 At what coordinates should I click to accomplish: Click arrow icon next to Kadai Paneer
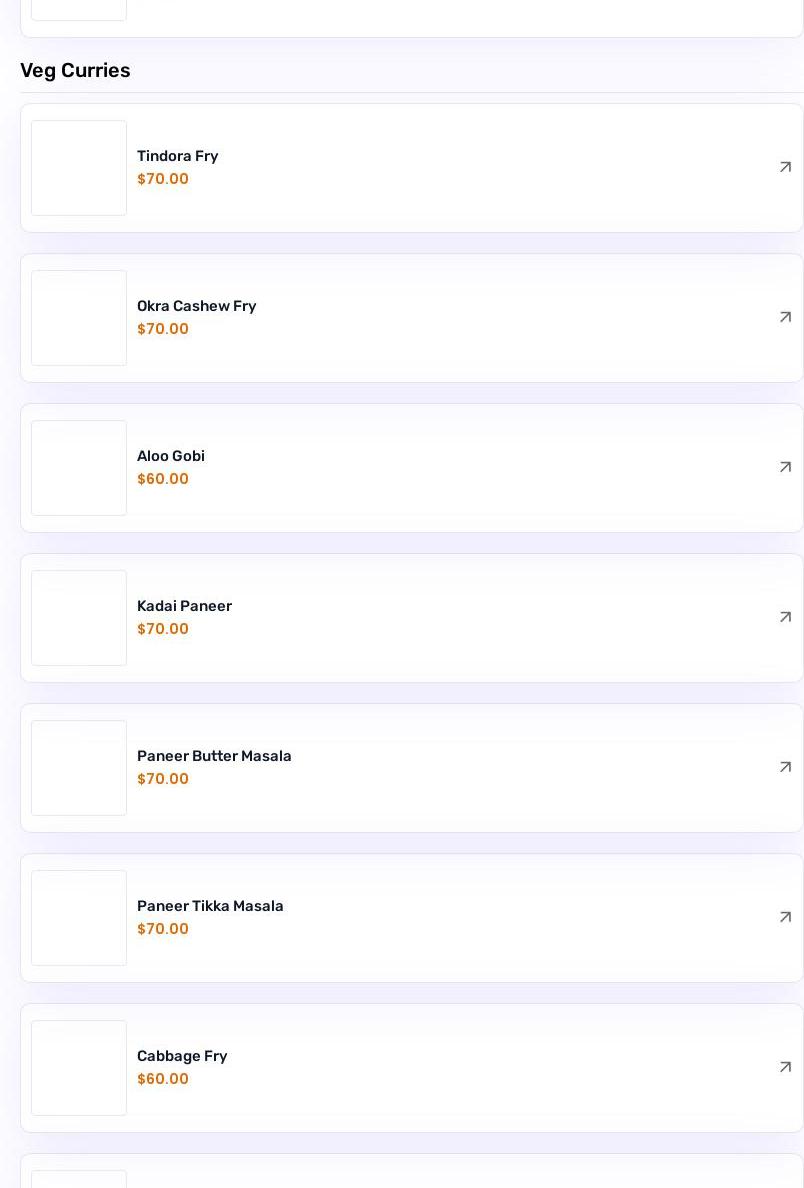click(x=785, y=617)
